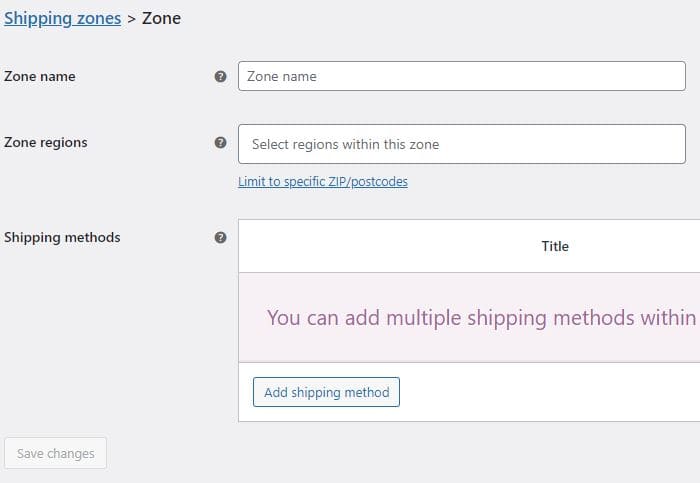Click the breadcrumb arrow separator

point(131,19)
